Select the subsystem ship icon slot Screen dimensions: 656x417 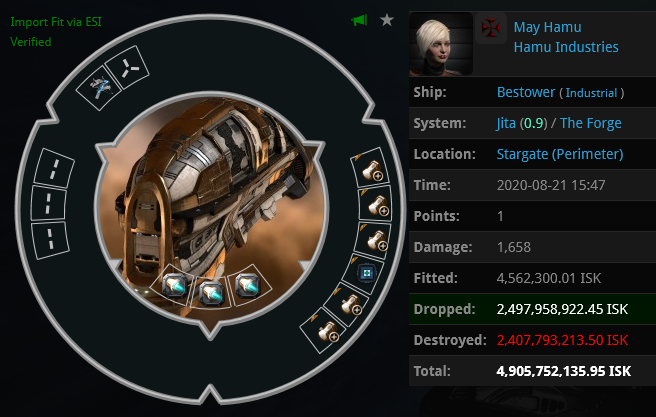pyautogui.click(x=99, y=88)
